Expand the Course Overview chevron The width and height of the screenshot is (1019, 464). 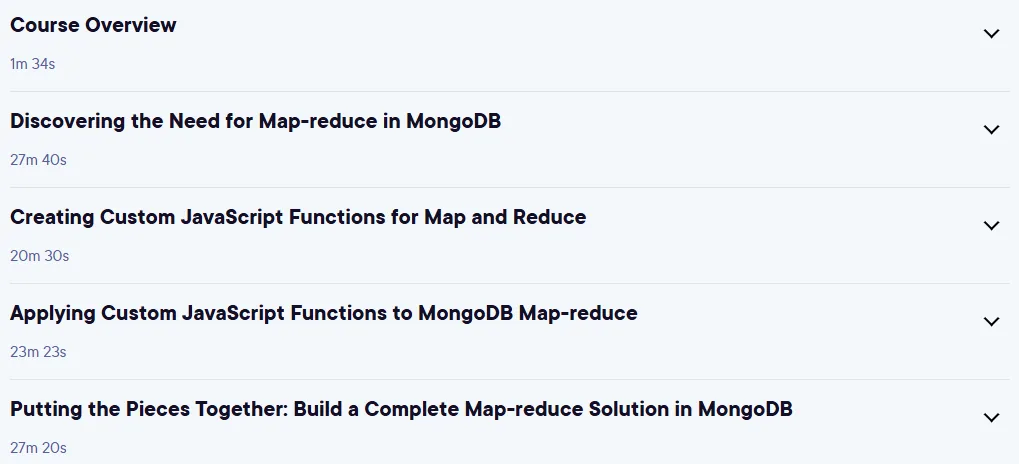pos(991,34)
